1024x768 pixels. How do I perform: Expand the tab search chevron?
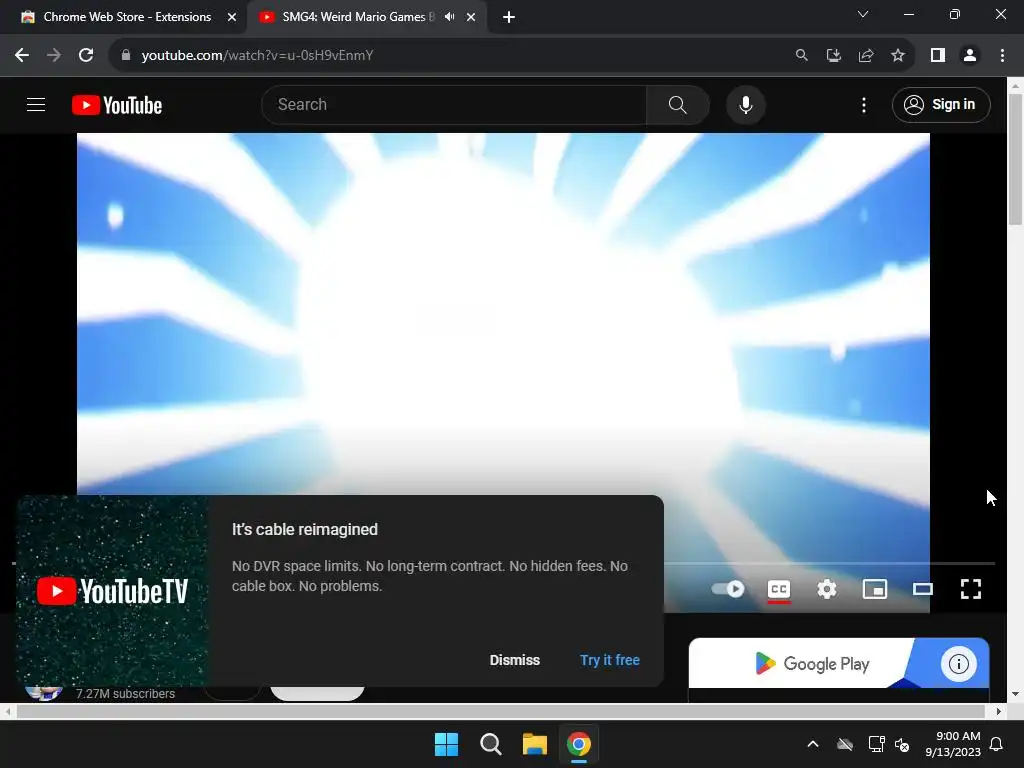point(863,14)
